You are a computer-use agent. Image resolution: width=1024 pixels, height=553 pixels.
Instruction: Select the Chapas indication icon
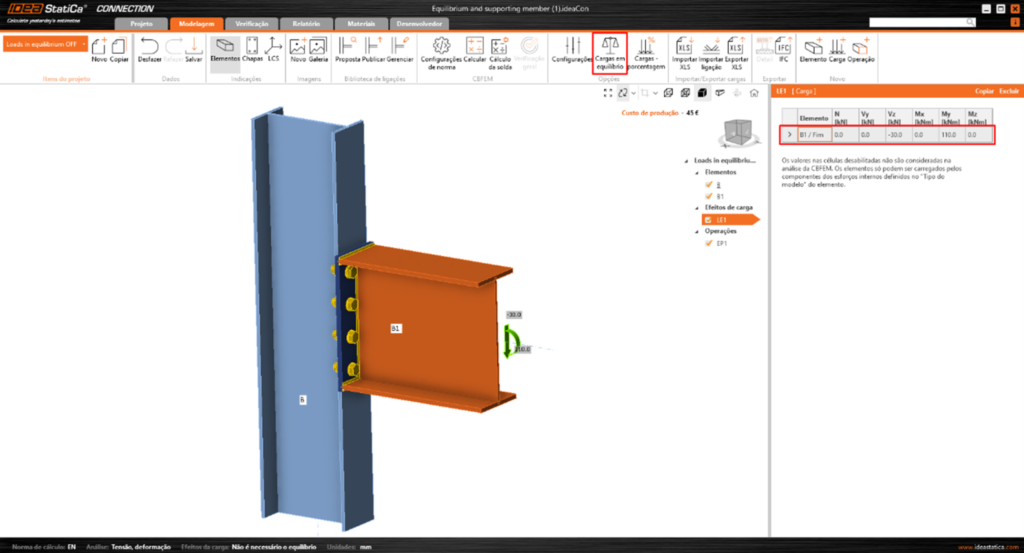point(252,46)
